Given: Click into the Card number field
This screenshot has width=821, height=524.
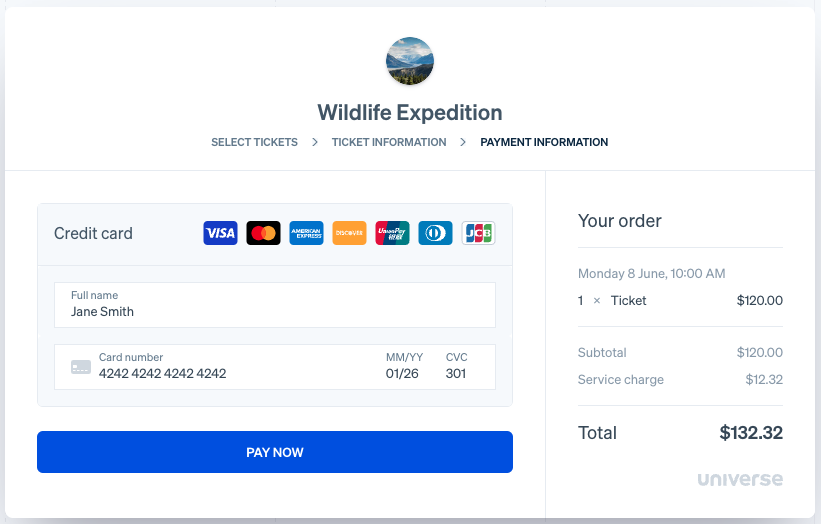Looking at the screenshot, I should point(230,373).
